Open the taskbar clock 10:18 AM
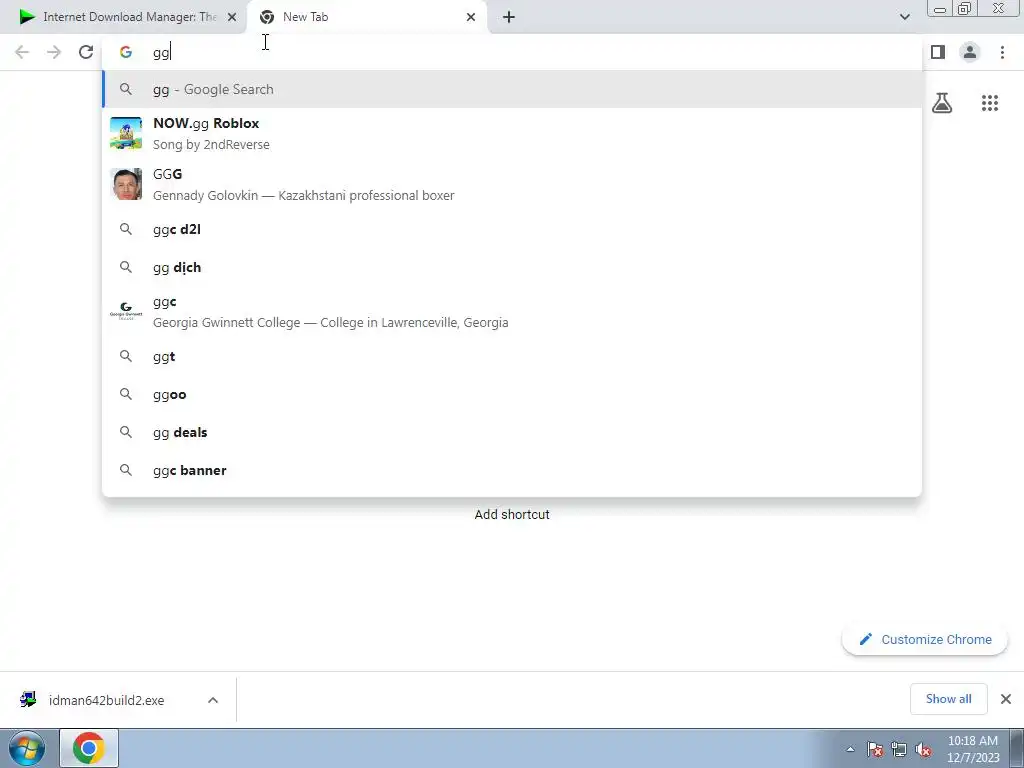The width and height of the screenshot is (1024, 768). (973, 749)
